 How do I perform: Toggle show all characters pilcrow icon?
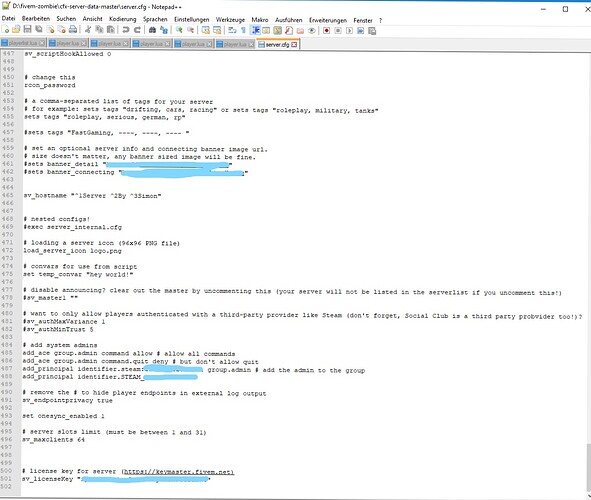coord(243,30)
